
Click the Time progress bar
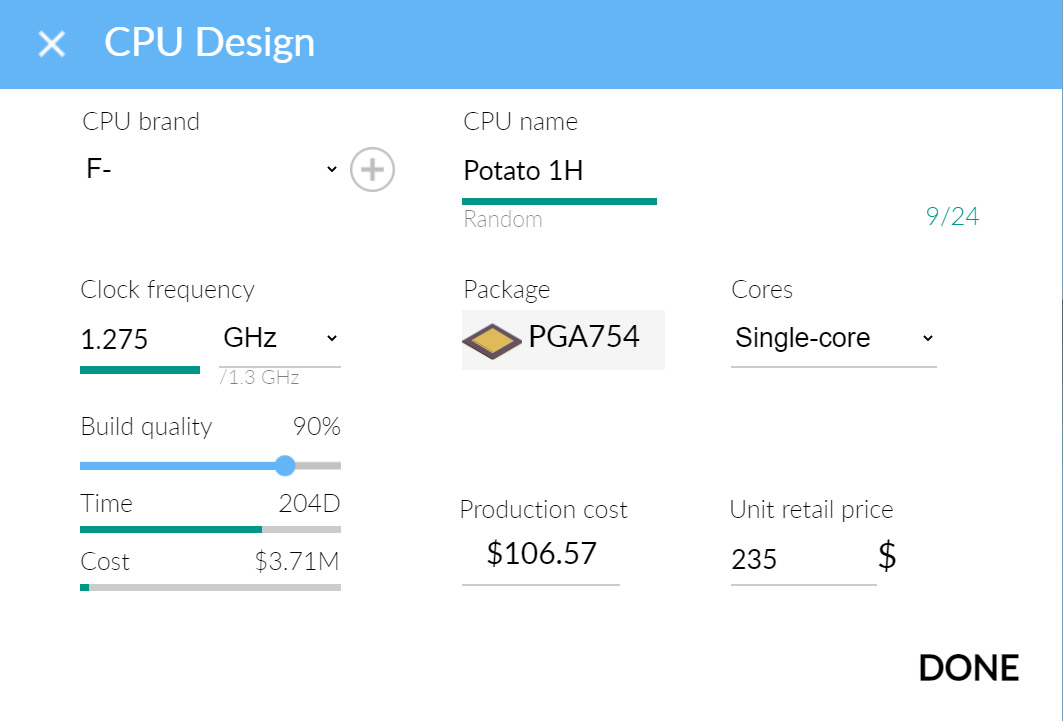click(210, 529)
